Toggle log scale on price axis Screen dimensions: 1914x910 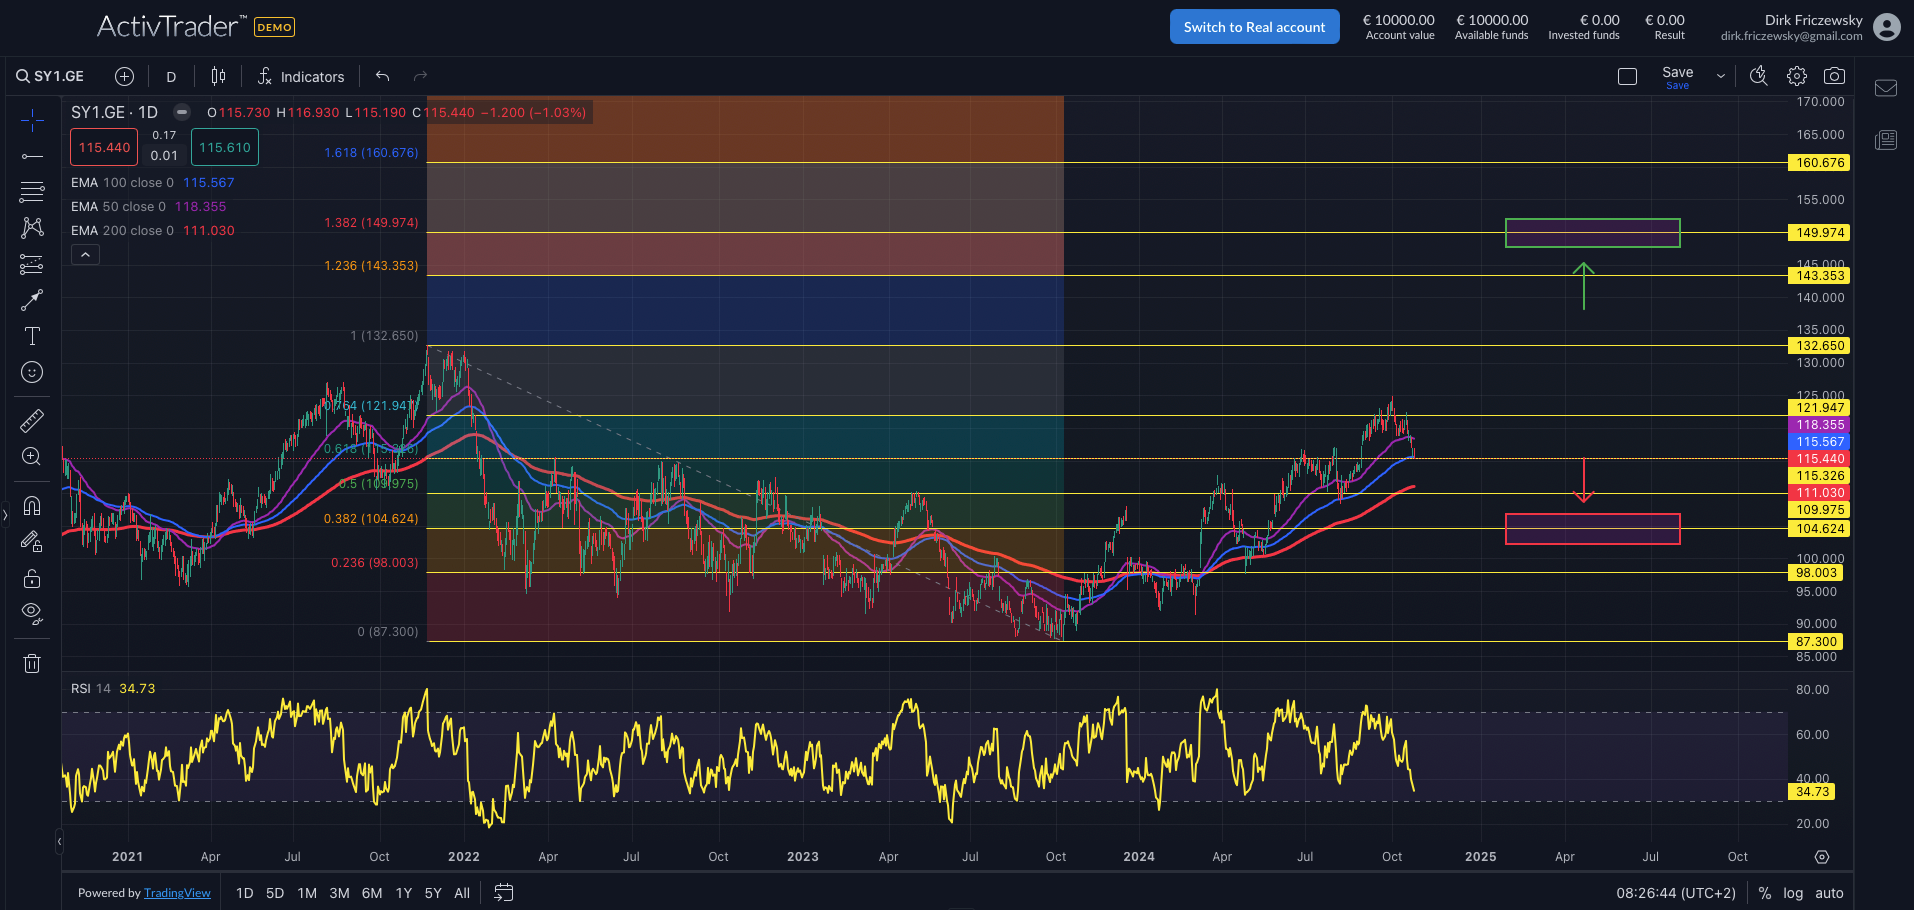[x=1793, y=893]
